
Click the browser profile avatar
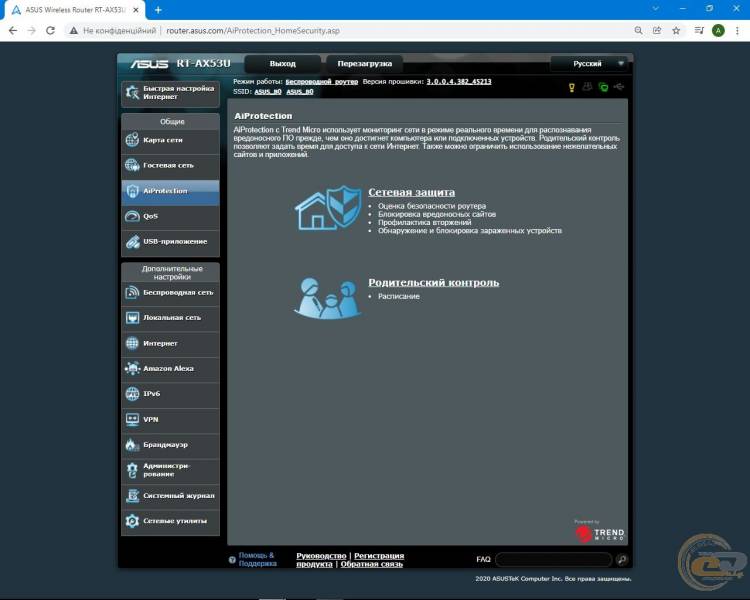point(718,31)
